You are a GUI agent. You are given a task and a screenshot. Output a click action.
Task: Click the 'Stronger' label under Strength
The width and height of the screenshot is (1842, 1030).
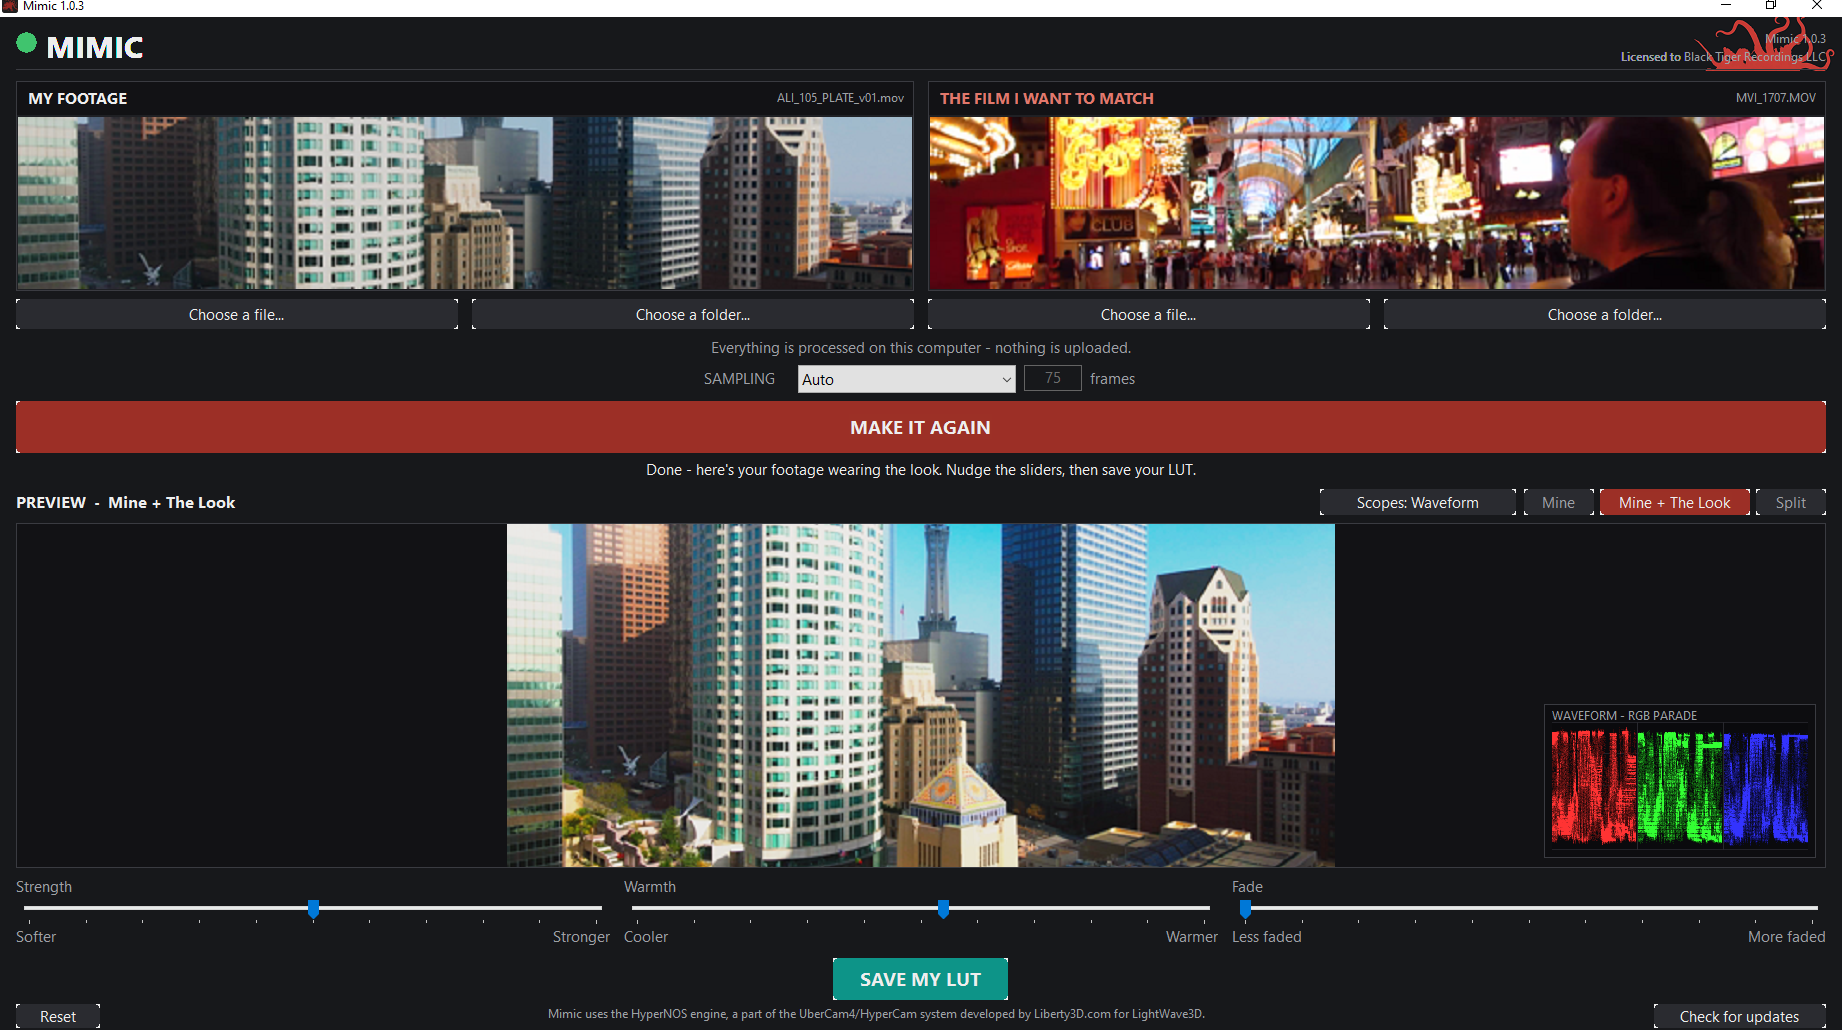[581, 937]
